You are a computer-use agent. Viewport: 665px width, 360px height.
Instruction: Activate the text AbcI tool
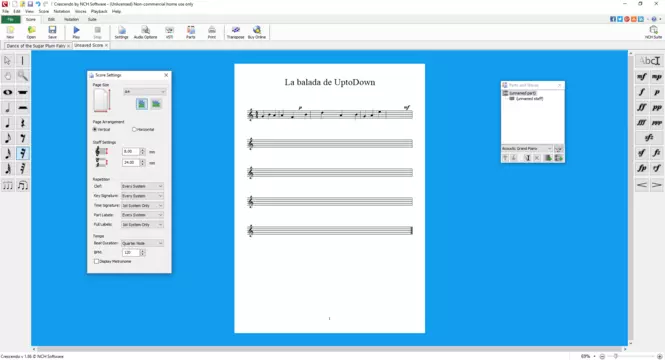point(649,61)
